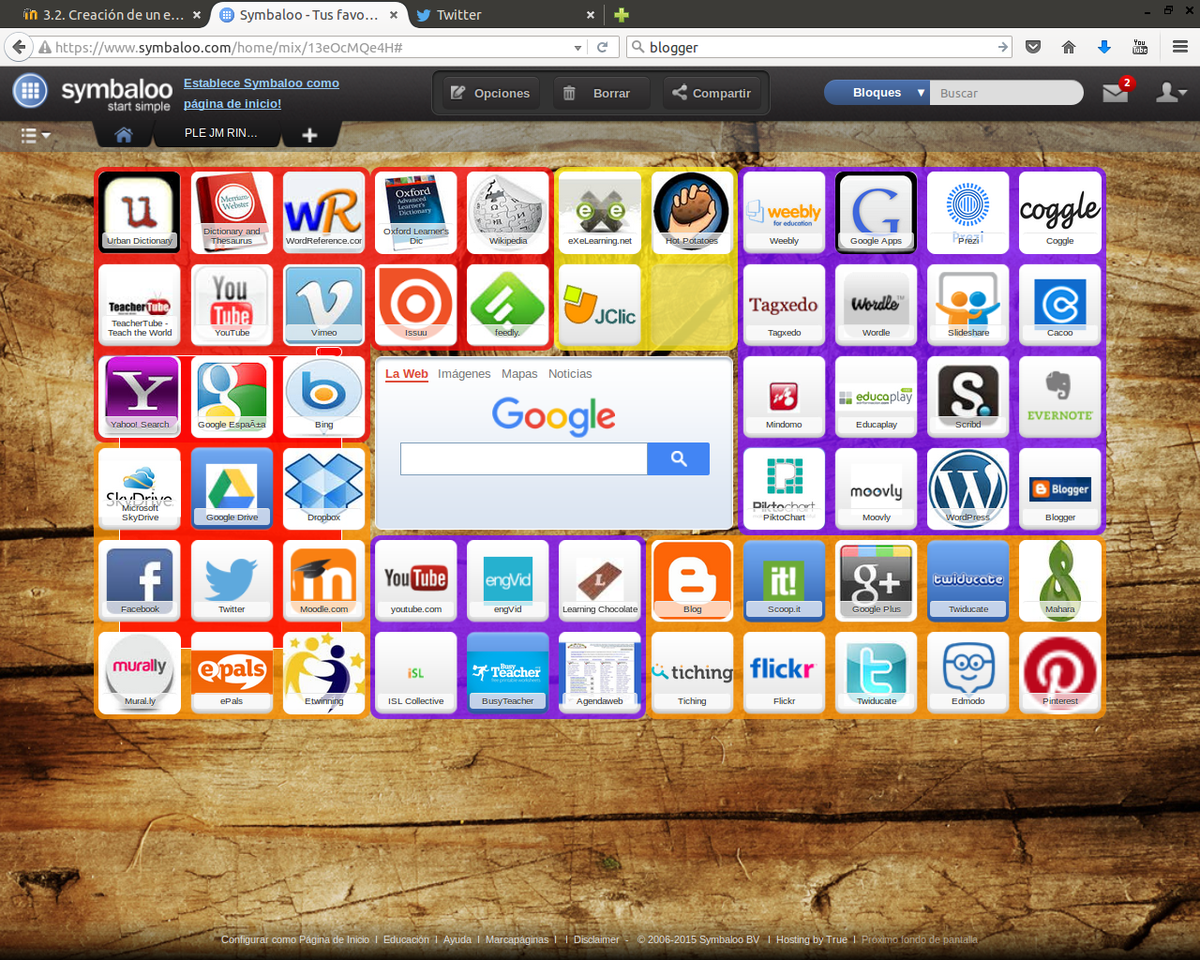Image resolution: width=1200 pixels, height=960 pixels.
Task: Open the JClic tile
Action: pos(600,304)
